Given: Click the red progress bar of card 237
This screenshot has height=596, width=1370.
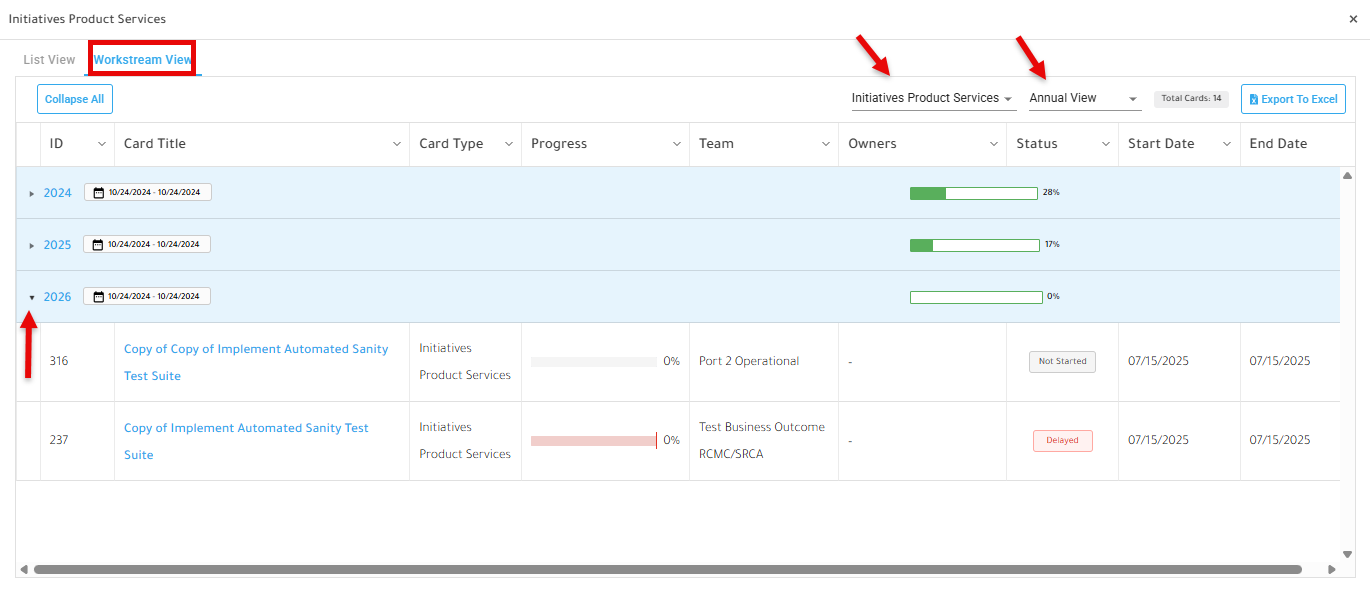Looking at the screenshot, I should coord(594,440).
